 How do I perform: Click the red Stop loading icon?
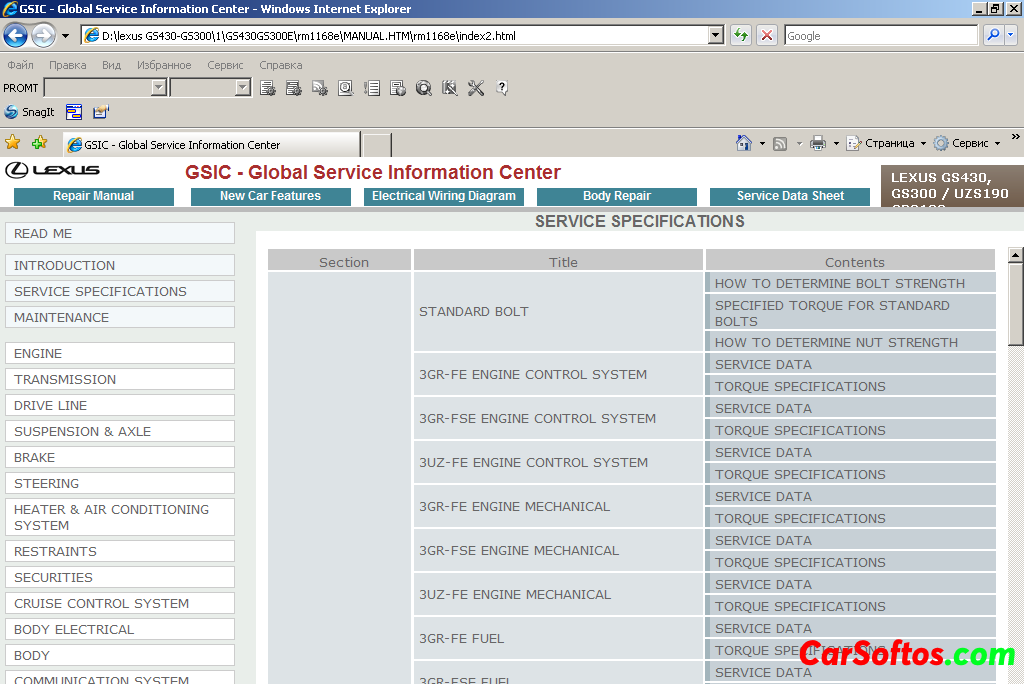(x=767, y=36)
